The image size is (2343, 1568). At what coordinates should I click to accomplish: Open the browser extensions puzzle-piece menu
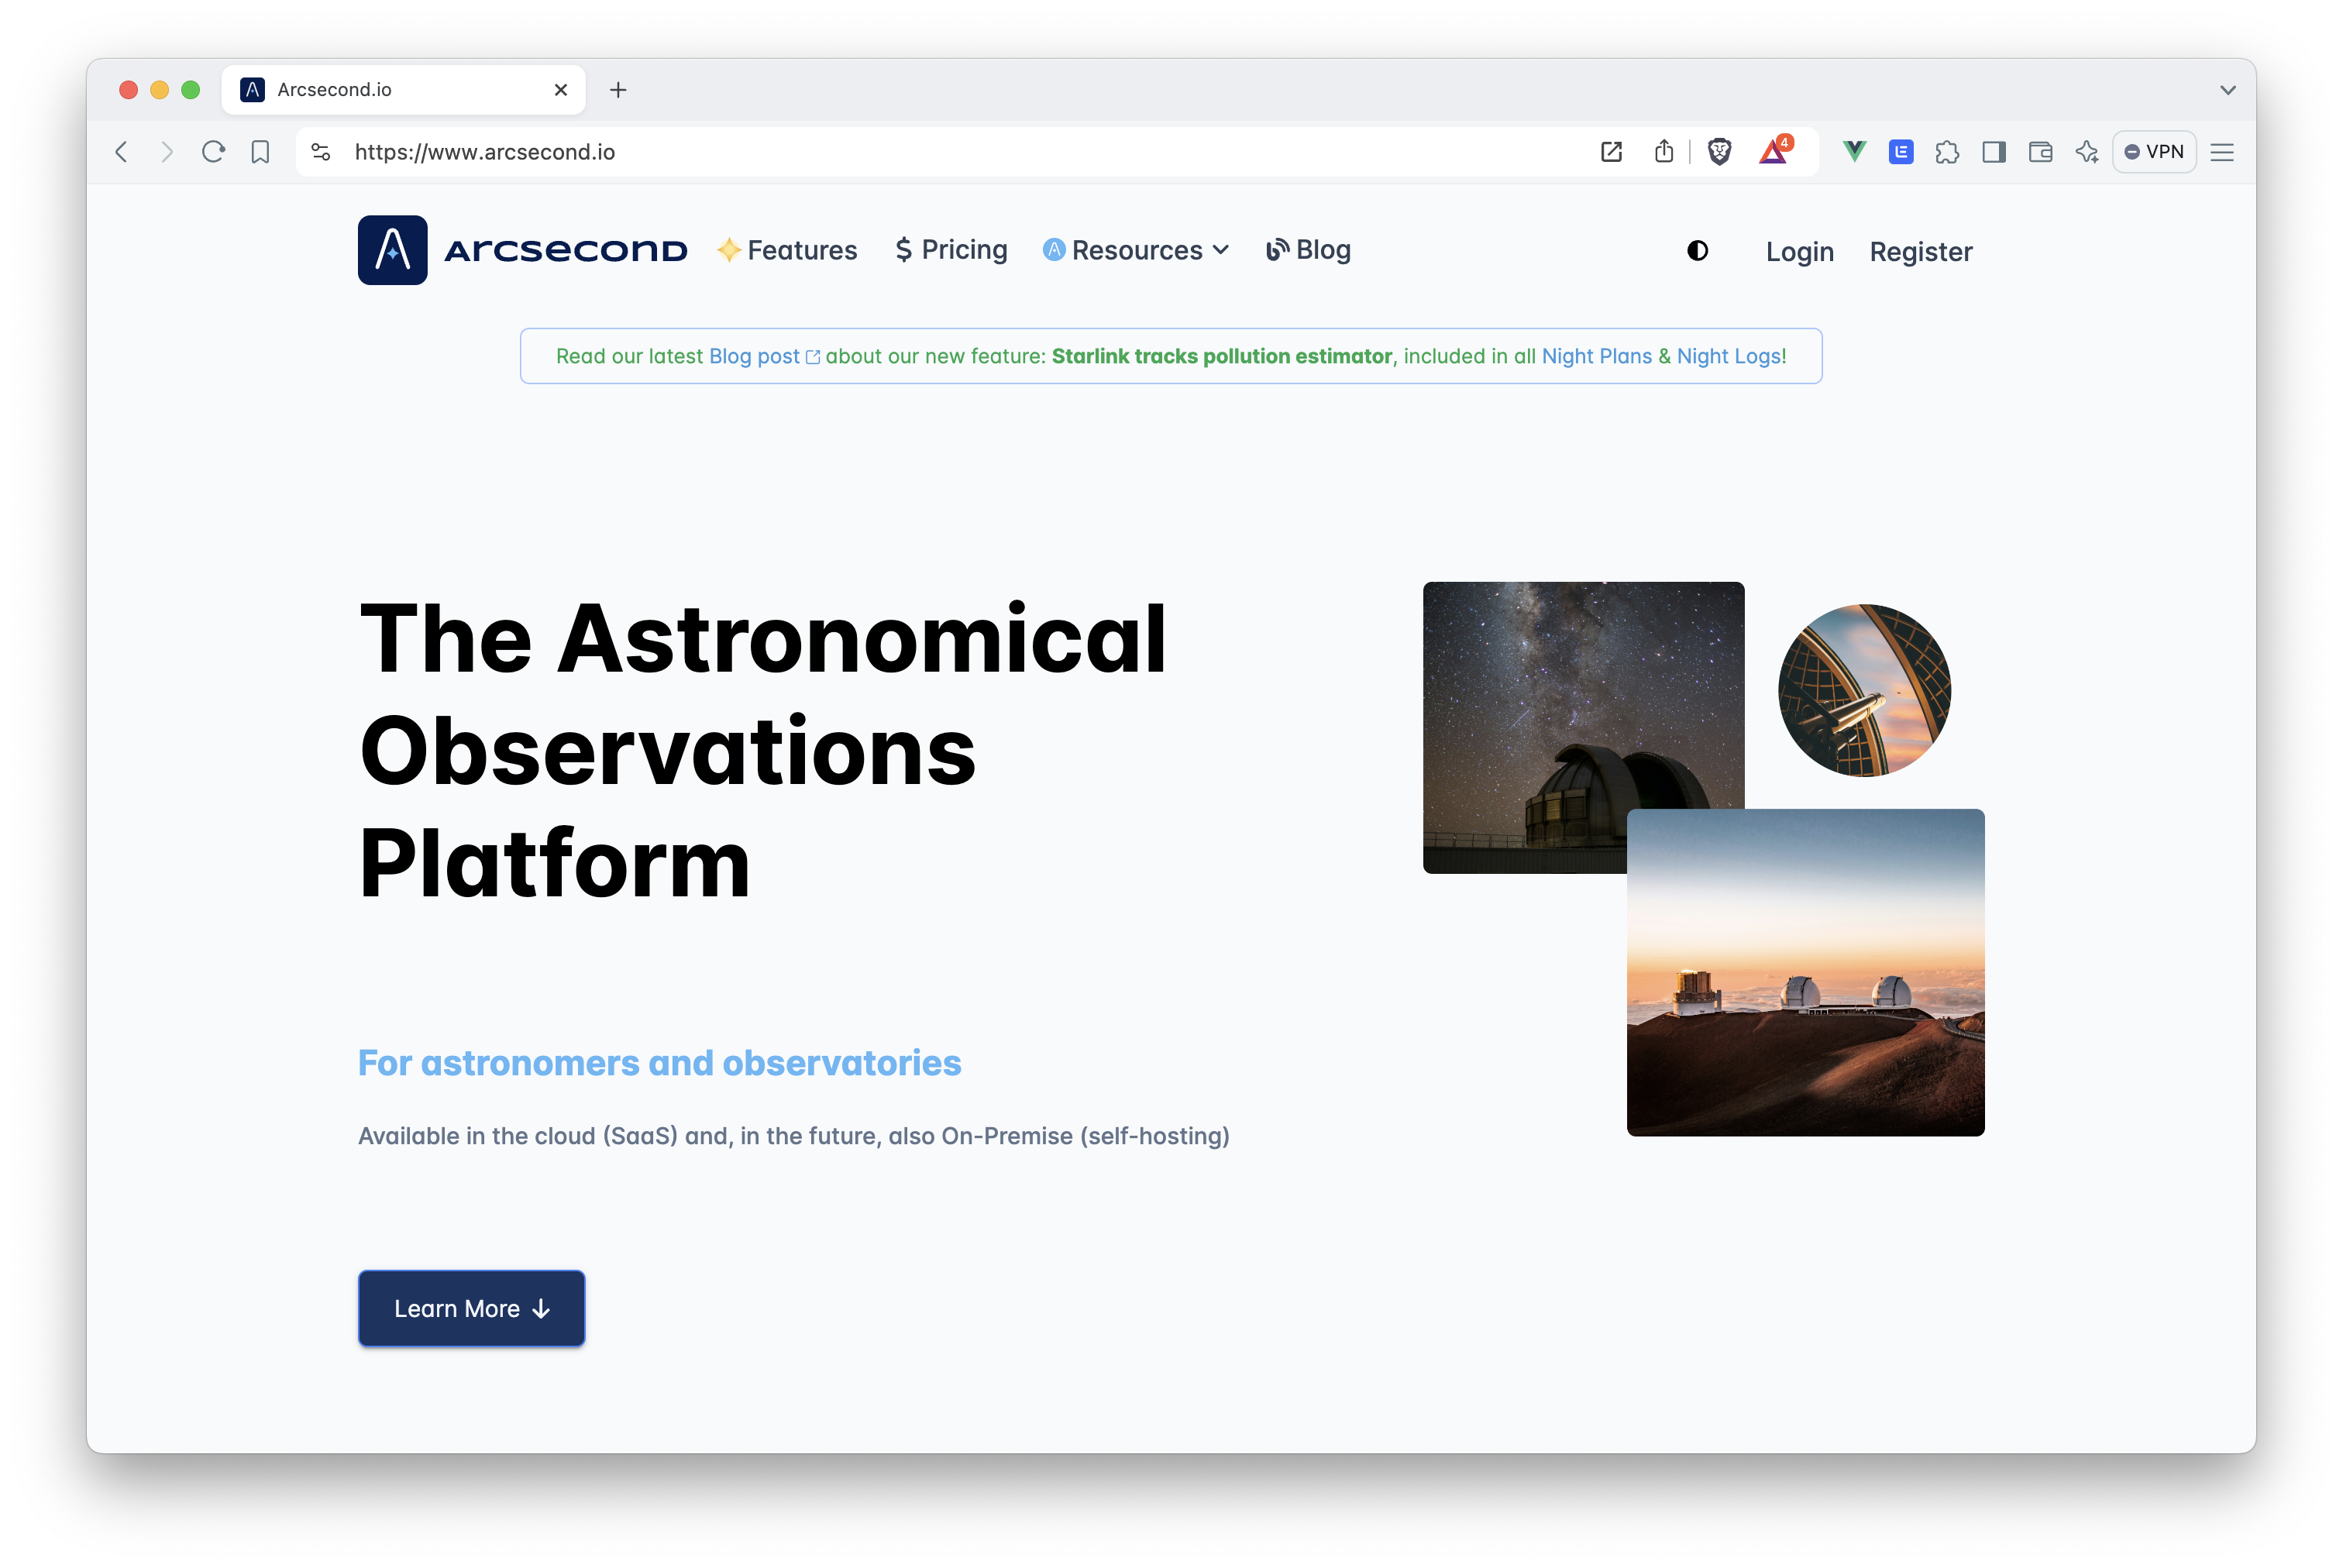pos(1948,152)
